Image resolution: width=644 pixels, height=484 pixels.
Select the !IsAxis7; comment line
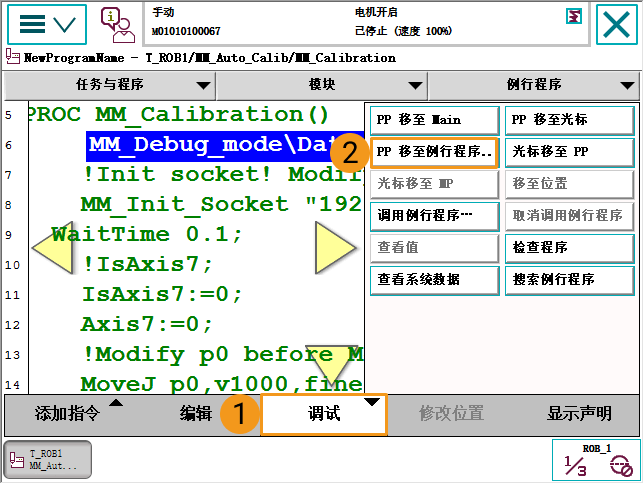tap(147, 265)
